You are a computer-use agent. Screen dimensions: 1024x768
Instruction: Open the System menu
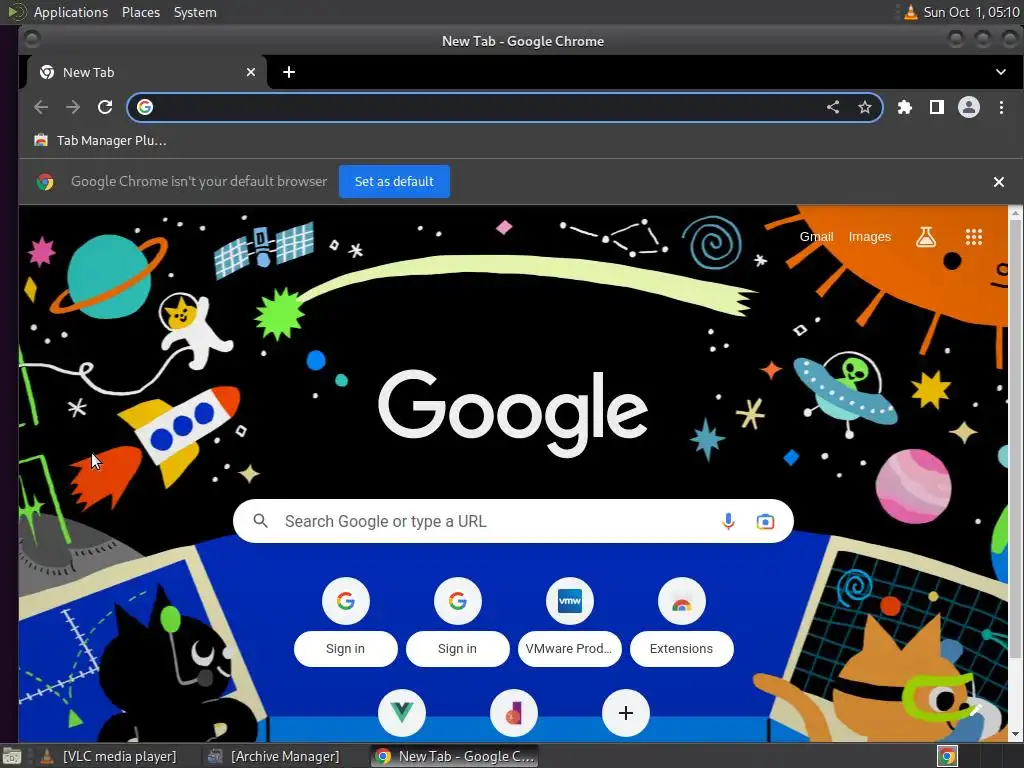pos(195,12)
